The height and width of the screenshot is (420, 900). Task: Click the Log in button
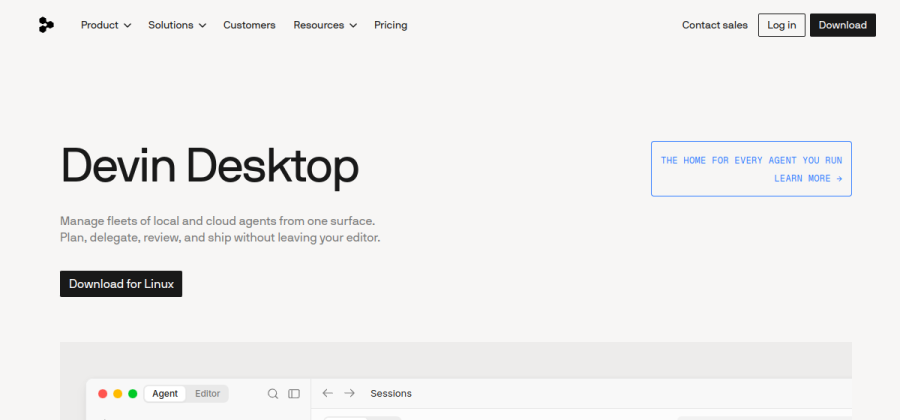point(782,25)
